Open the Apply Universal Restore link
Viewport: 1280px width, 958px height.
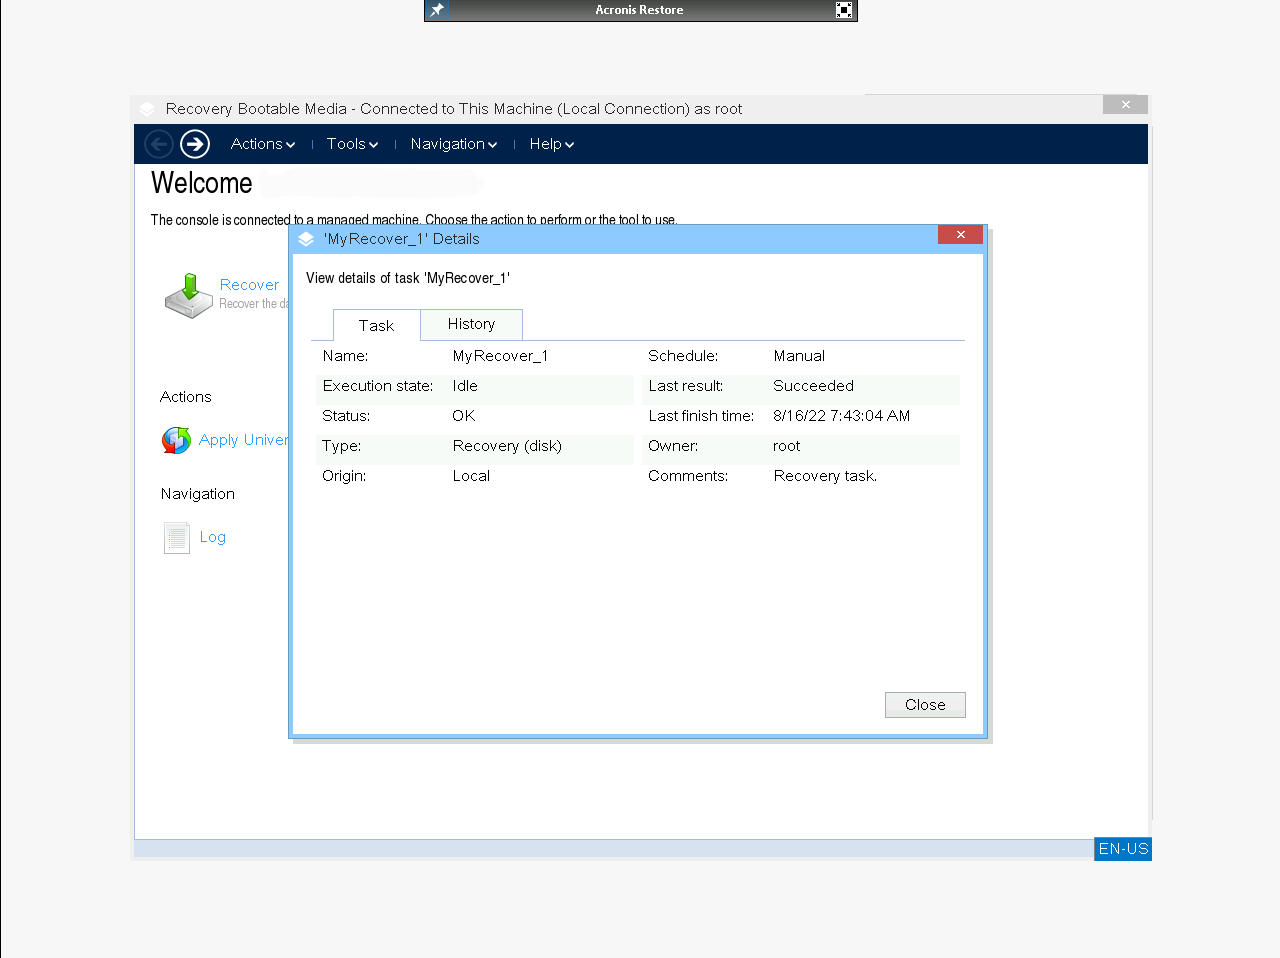[x=244, y=440]
